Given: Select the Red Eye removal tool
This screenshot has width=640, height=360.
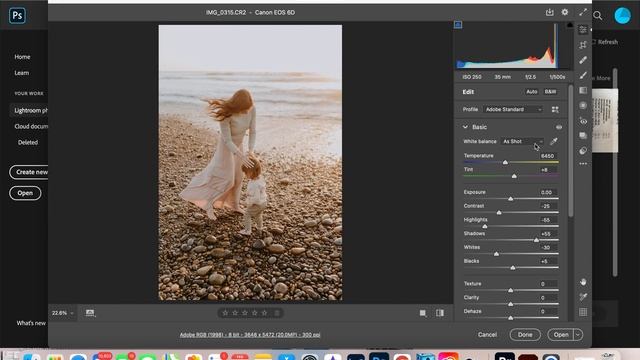Looking at the screenshot, I should pos(583,121).
